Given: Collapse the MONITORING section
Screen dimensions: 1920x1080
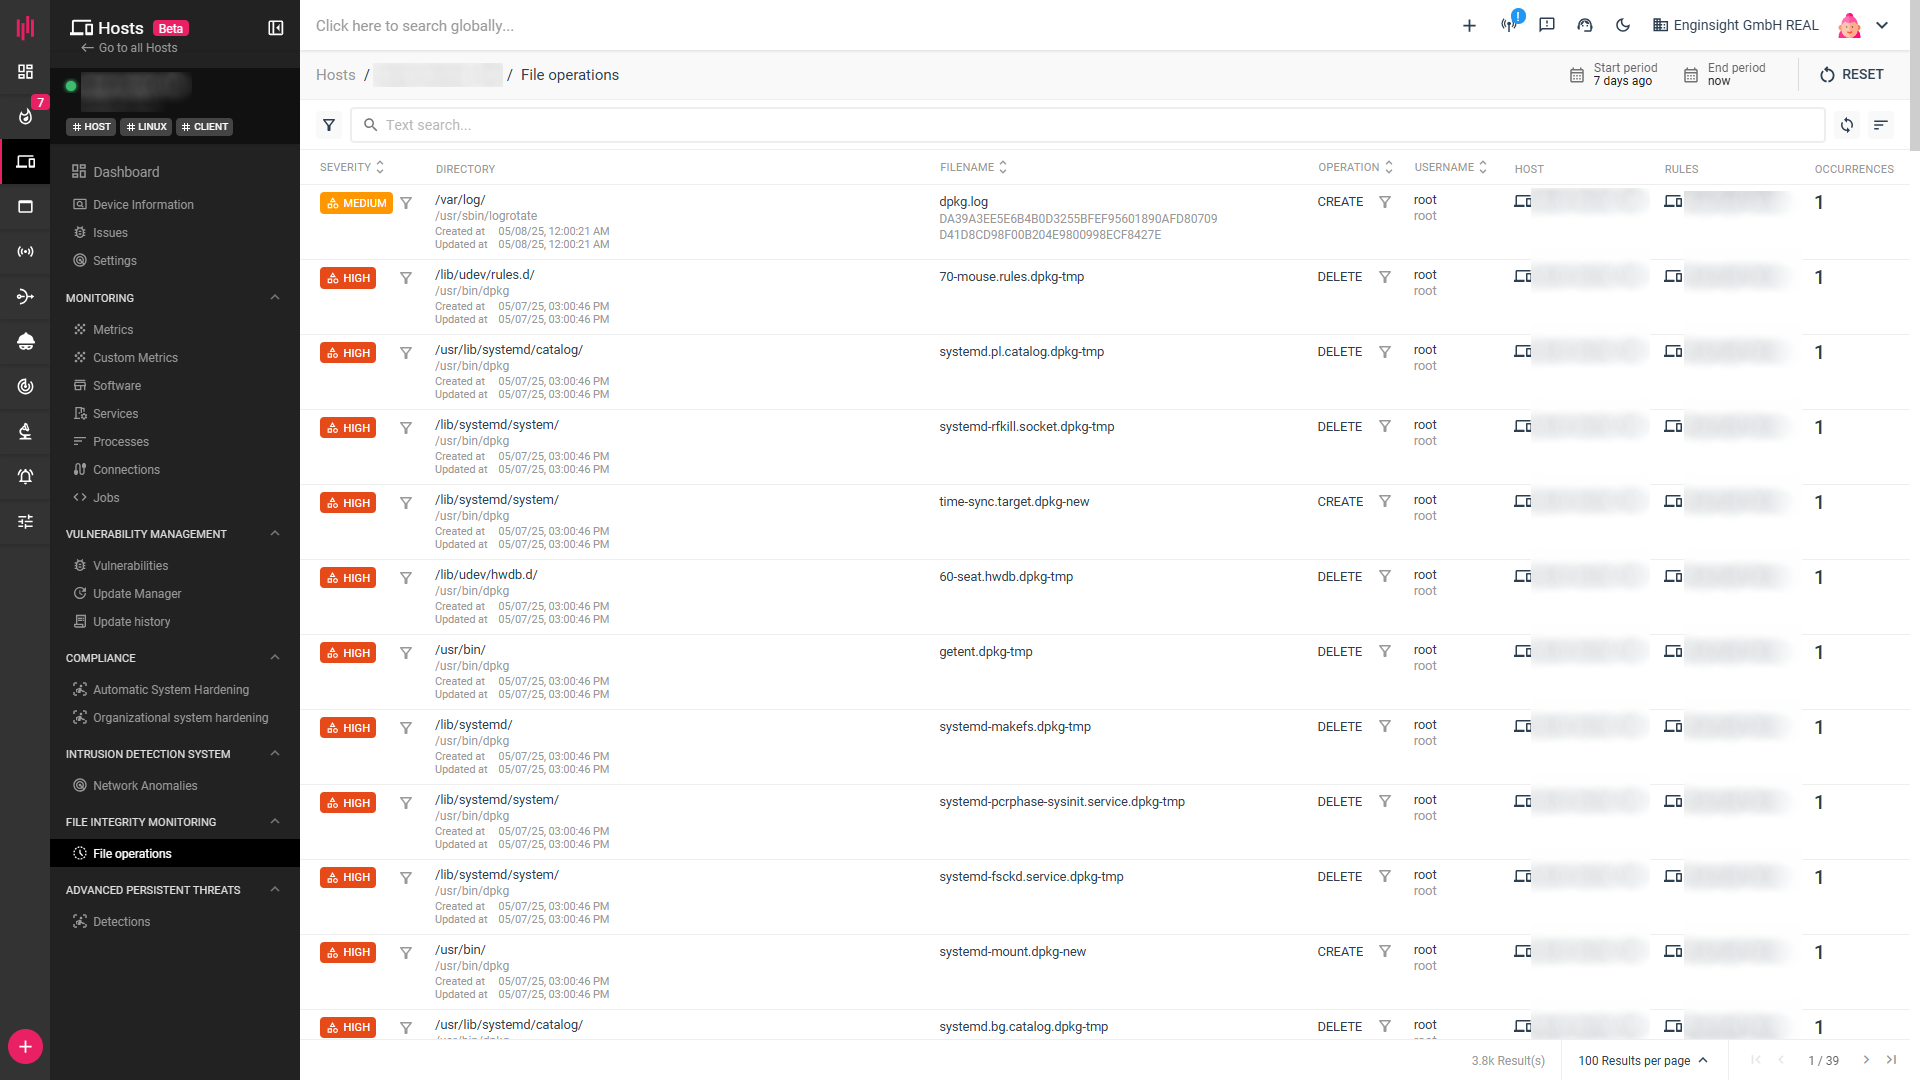Looking at the screenshot, I should coord(275,298).
